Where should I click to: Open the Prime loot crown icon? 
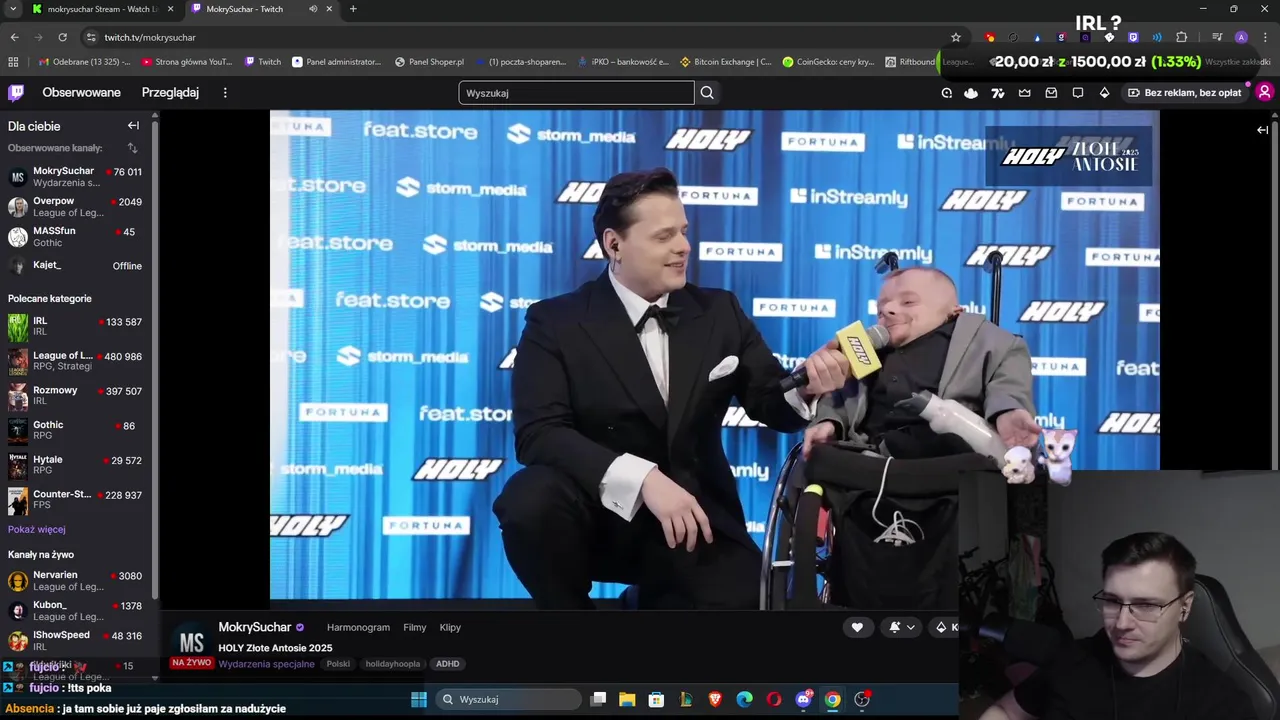coord(1025,93)
